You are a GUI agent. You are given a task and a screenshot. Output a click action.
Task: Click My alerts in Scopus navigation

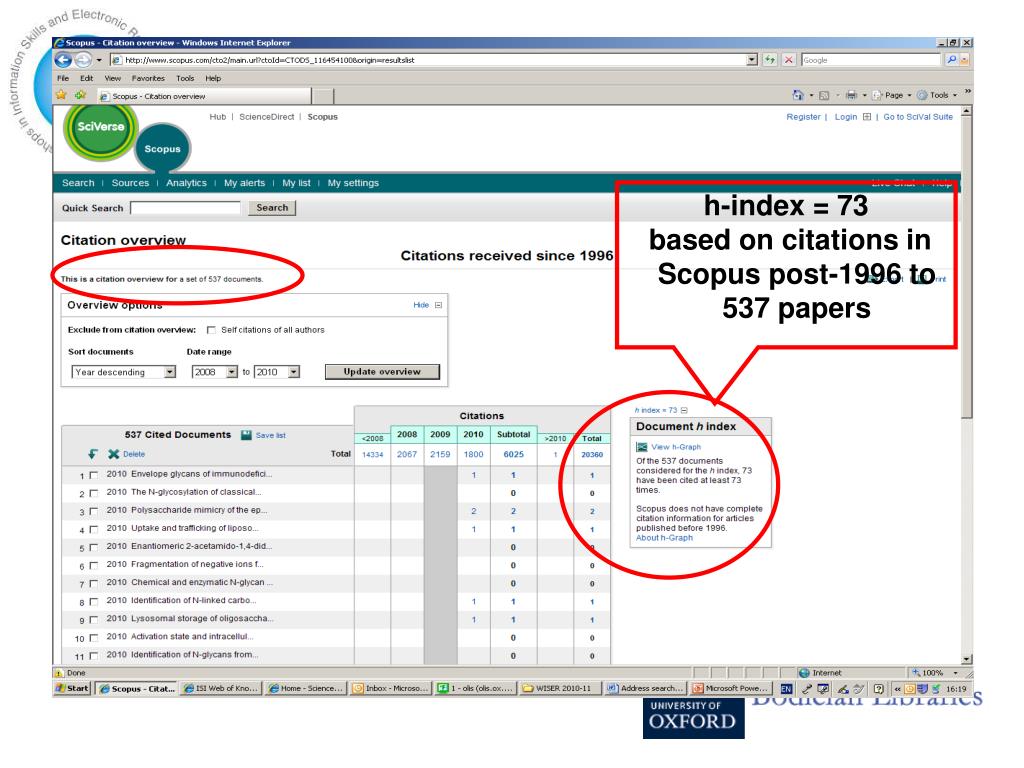point(244,183)
